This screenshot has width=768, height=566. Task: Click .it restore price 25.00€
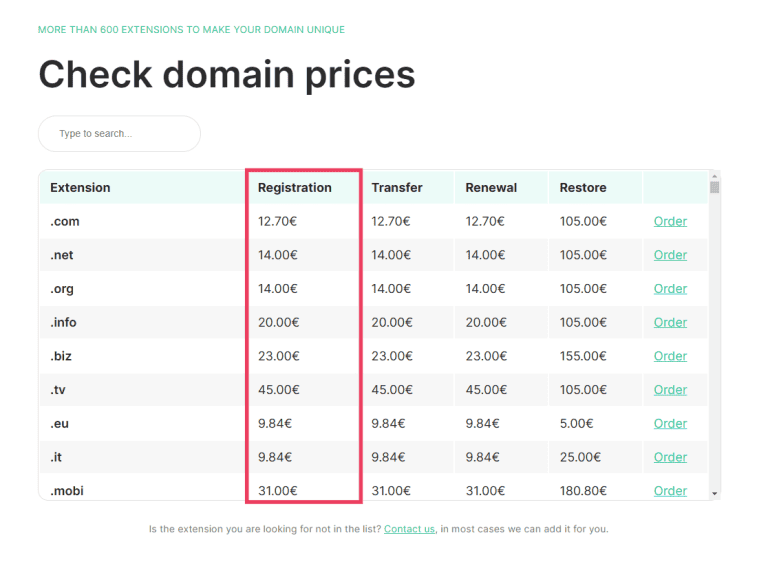[x=580, y=457]
